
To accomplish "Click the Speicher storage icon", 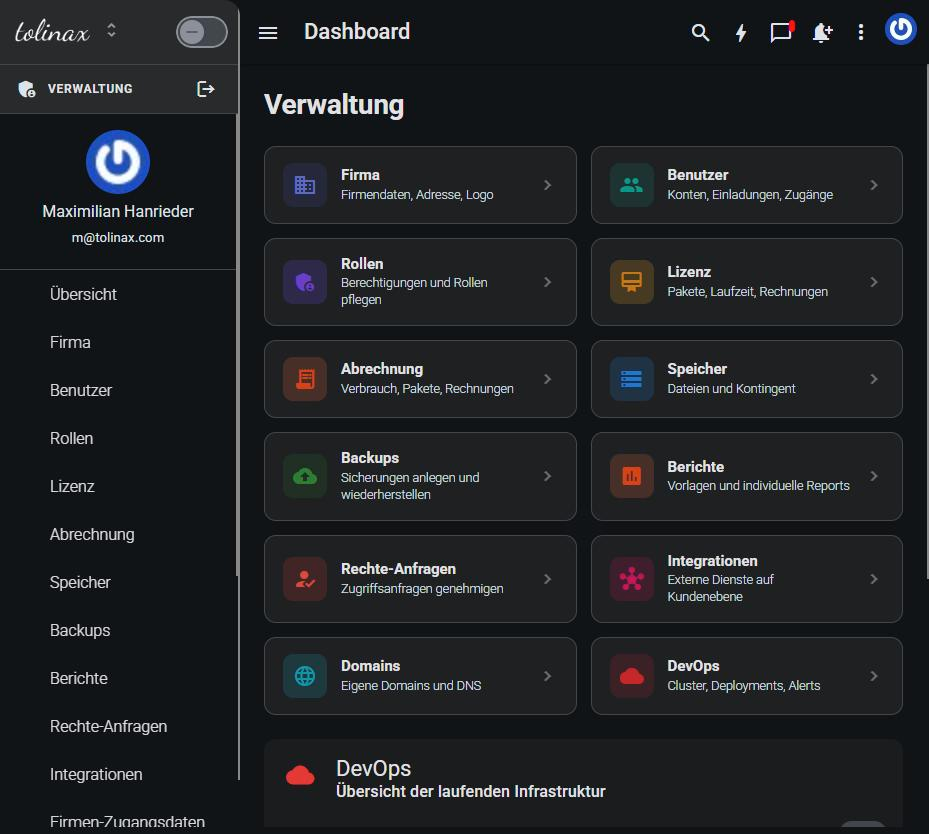I will [x=632, y=379].
